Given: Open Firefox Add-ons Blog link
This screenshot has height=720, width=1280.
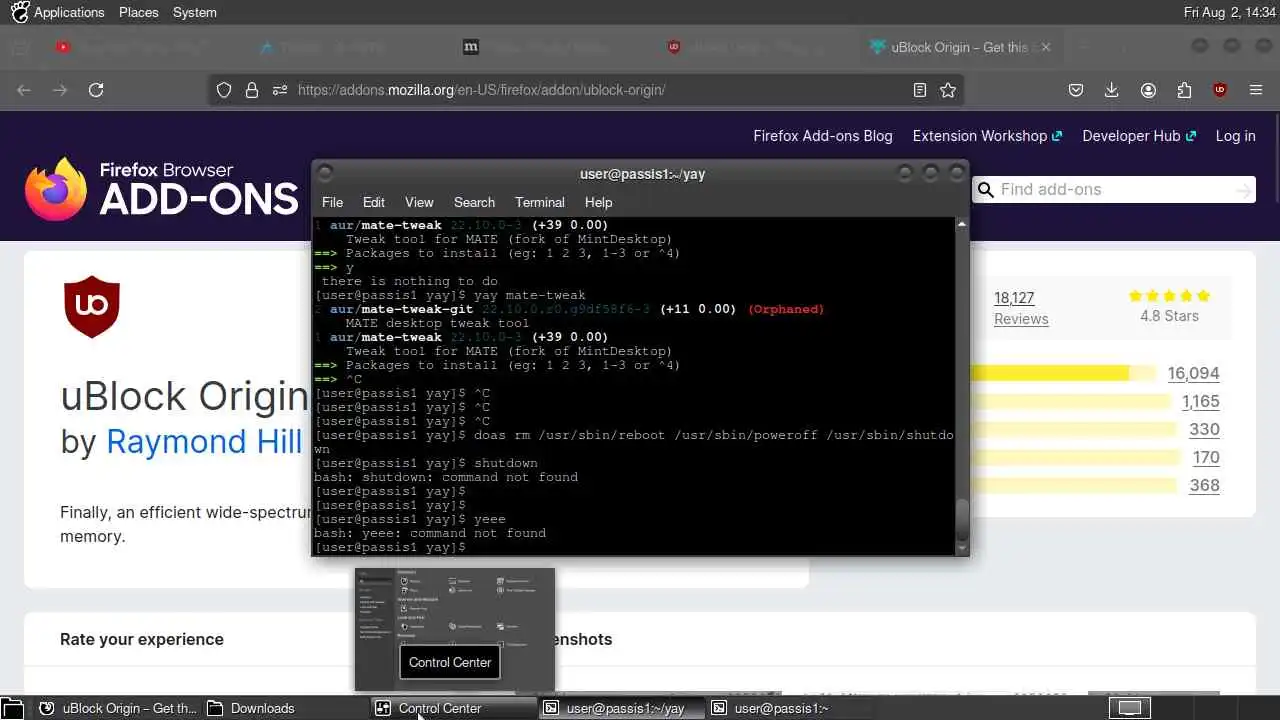Looking at the screenshot, I should (x=823, y=136).
